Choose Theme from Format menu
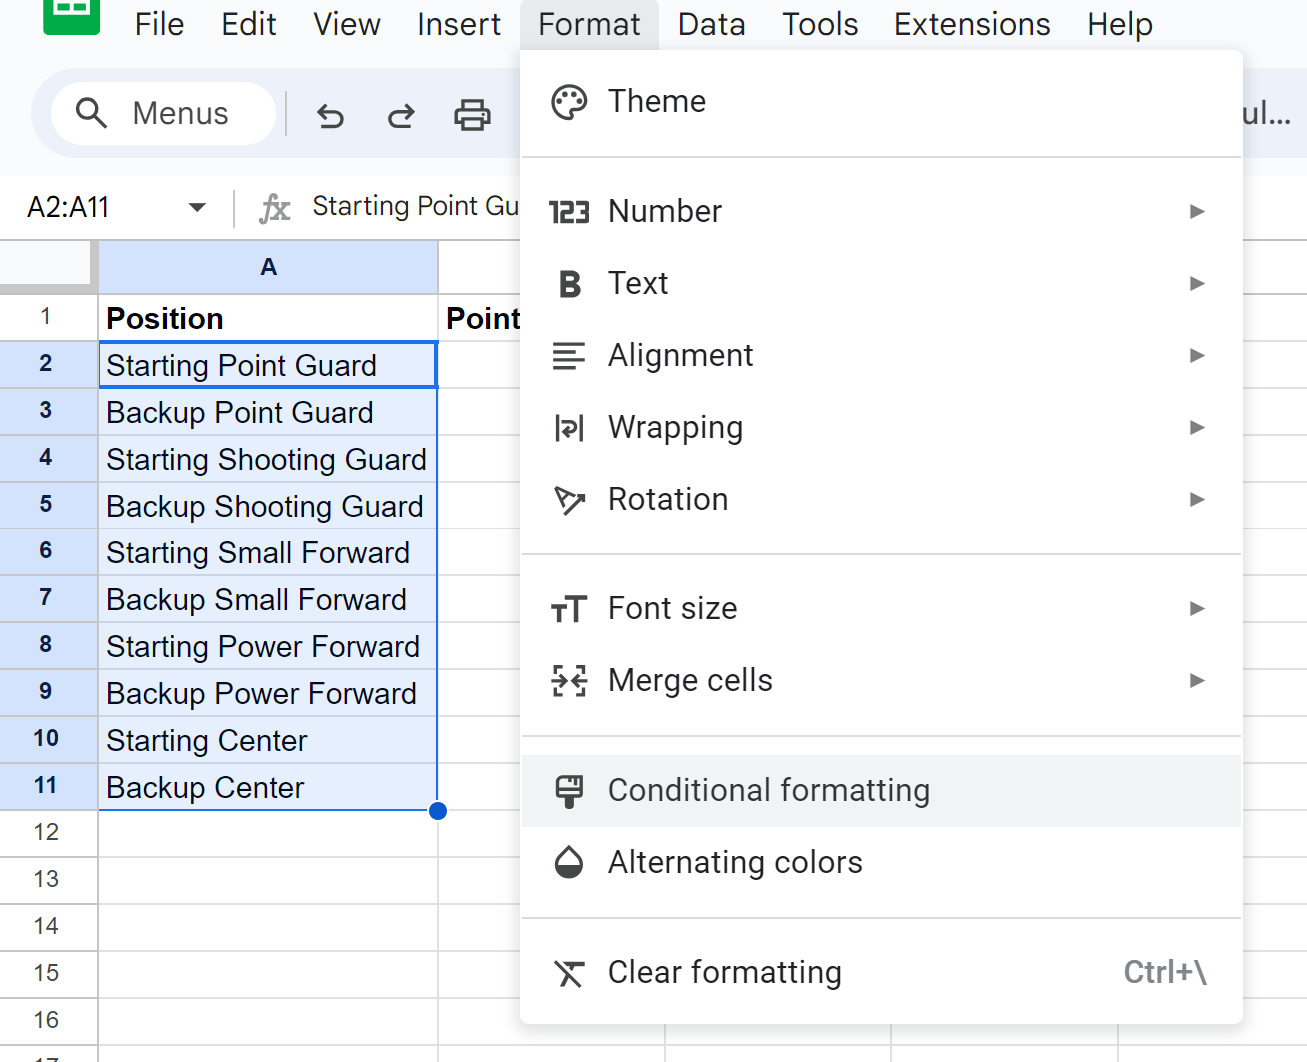The height and width of the screenshot is (1062, 1307). (x=881, y=101)
